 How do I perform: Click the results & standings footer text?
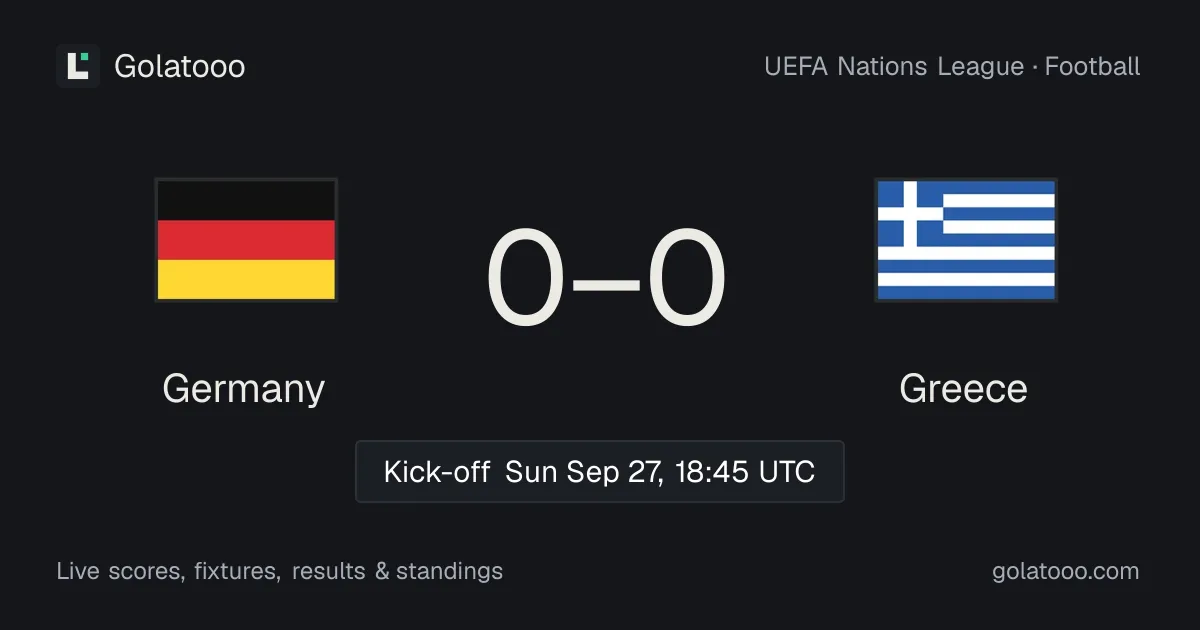pos(398,572)
